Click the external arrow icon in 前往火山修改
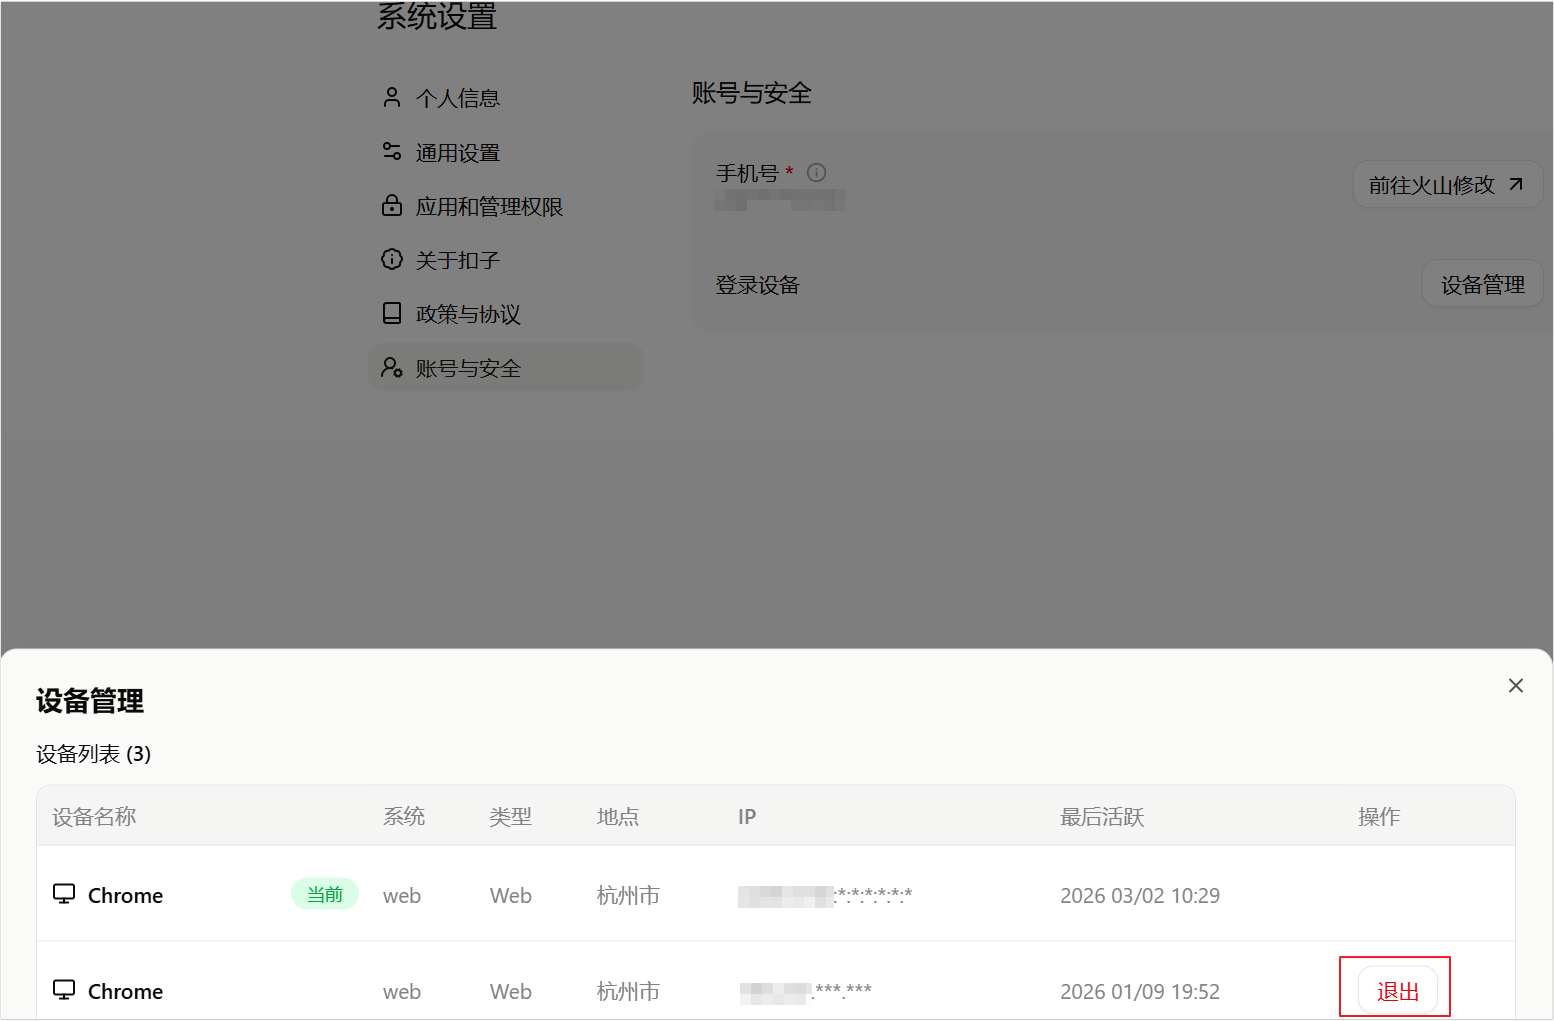 click(1516, 184)
